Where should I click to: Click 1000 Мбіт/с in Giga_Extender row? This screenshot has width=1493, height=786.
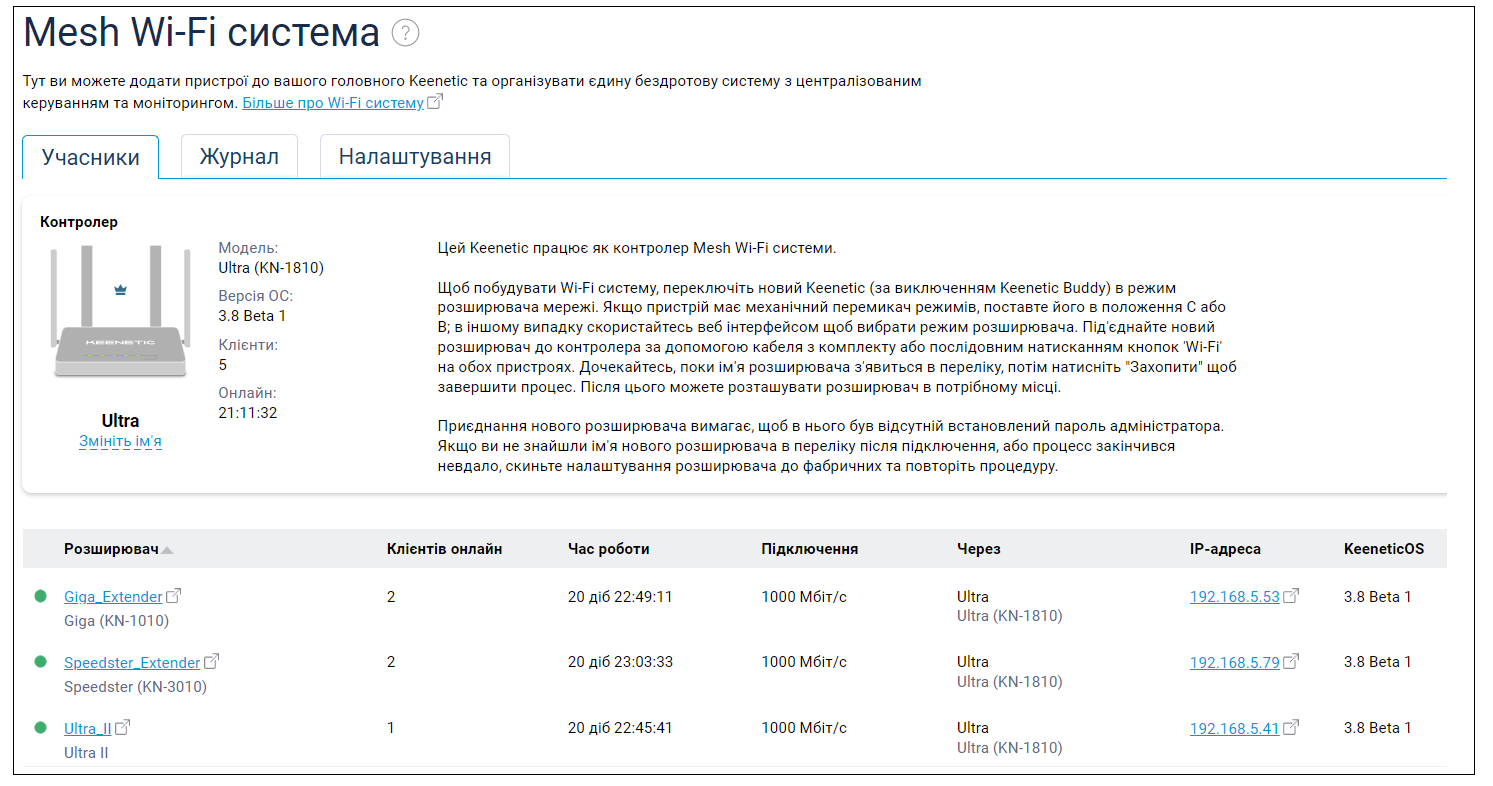coord(804,597)
